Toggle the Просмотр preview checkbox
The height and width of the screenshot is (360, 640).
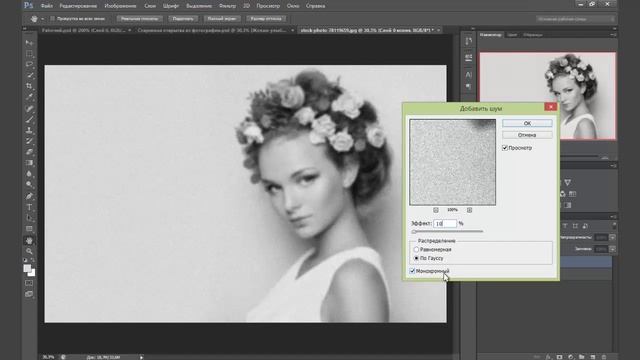click(505, 148)
